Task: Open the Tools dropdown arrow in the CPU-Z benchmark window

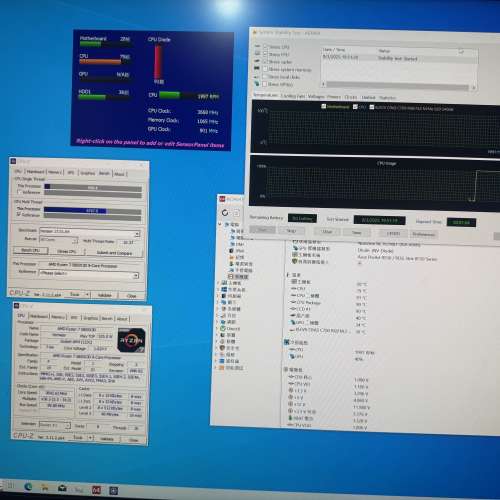Action: click(87, 295)
